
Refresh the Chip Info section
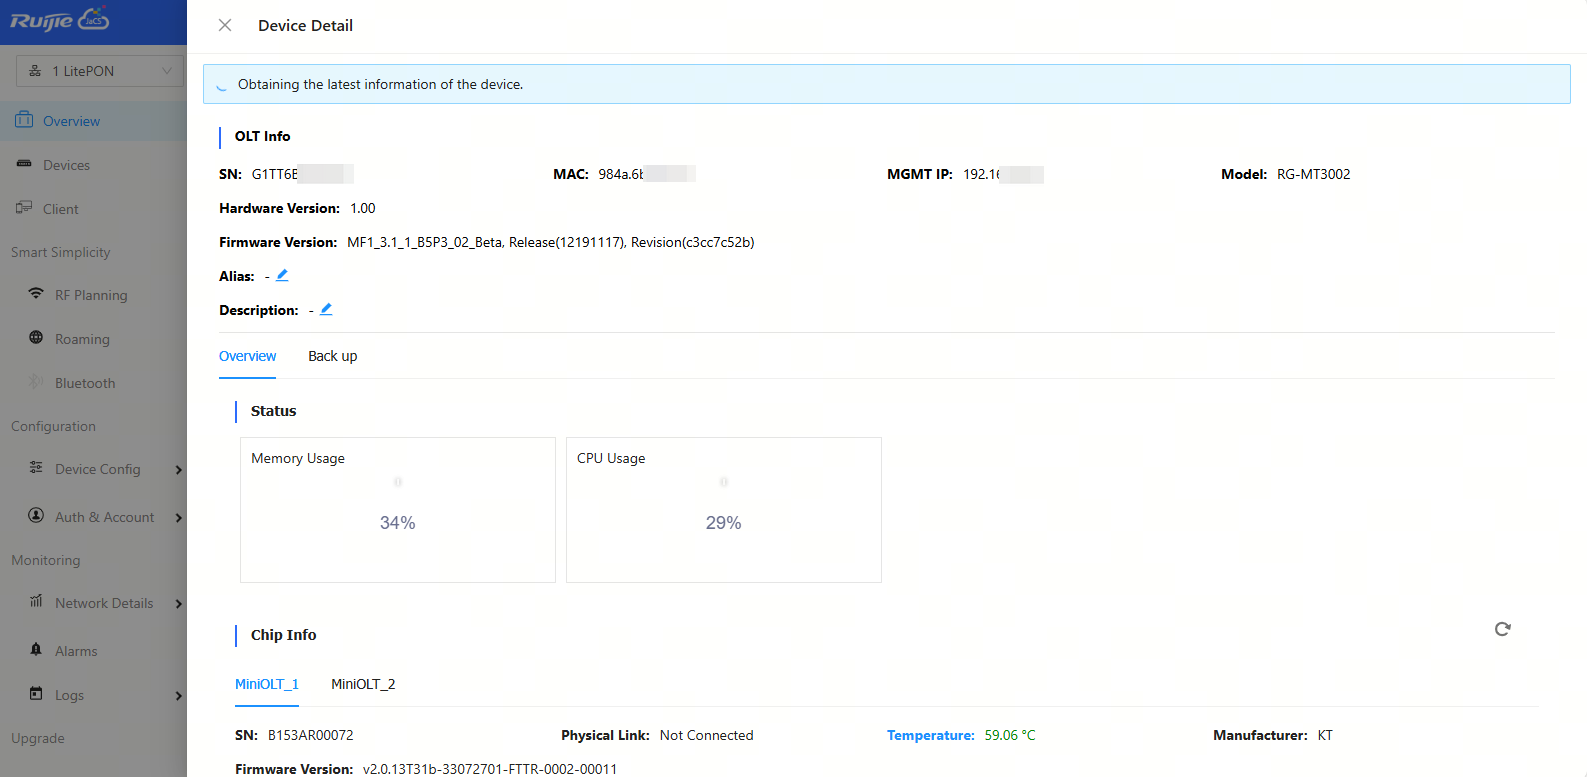point(1502,629)
